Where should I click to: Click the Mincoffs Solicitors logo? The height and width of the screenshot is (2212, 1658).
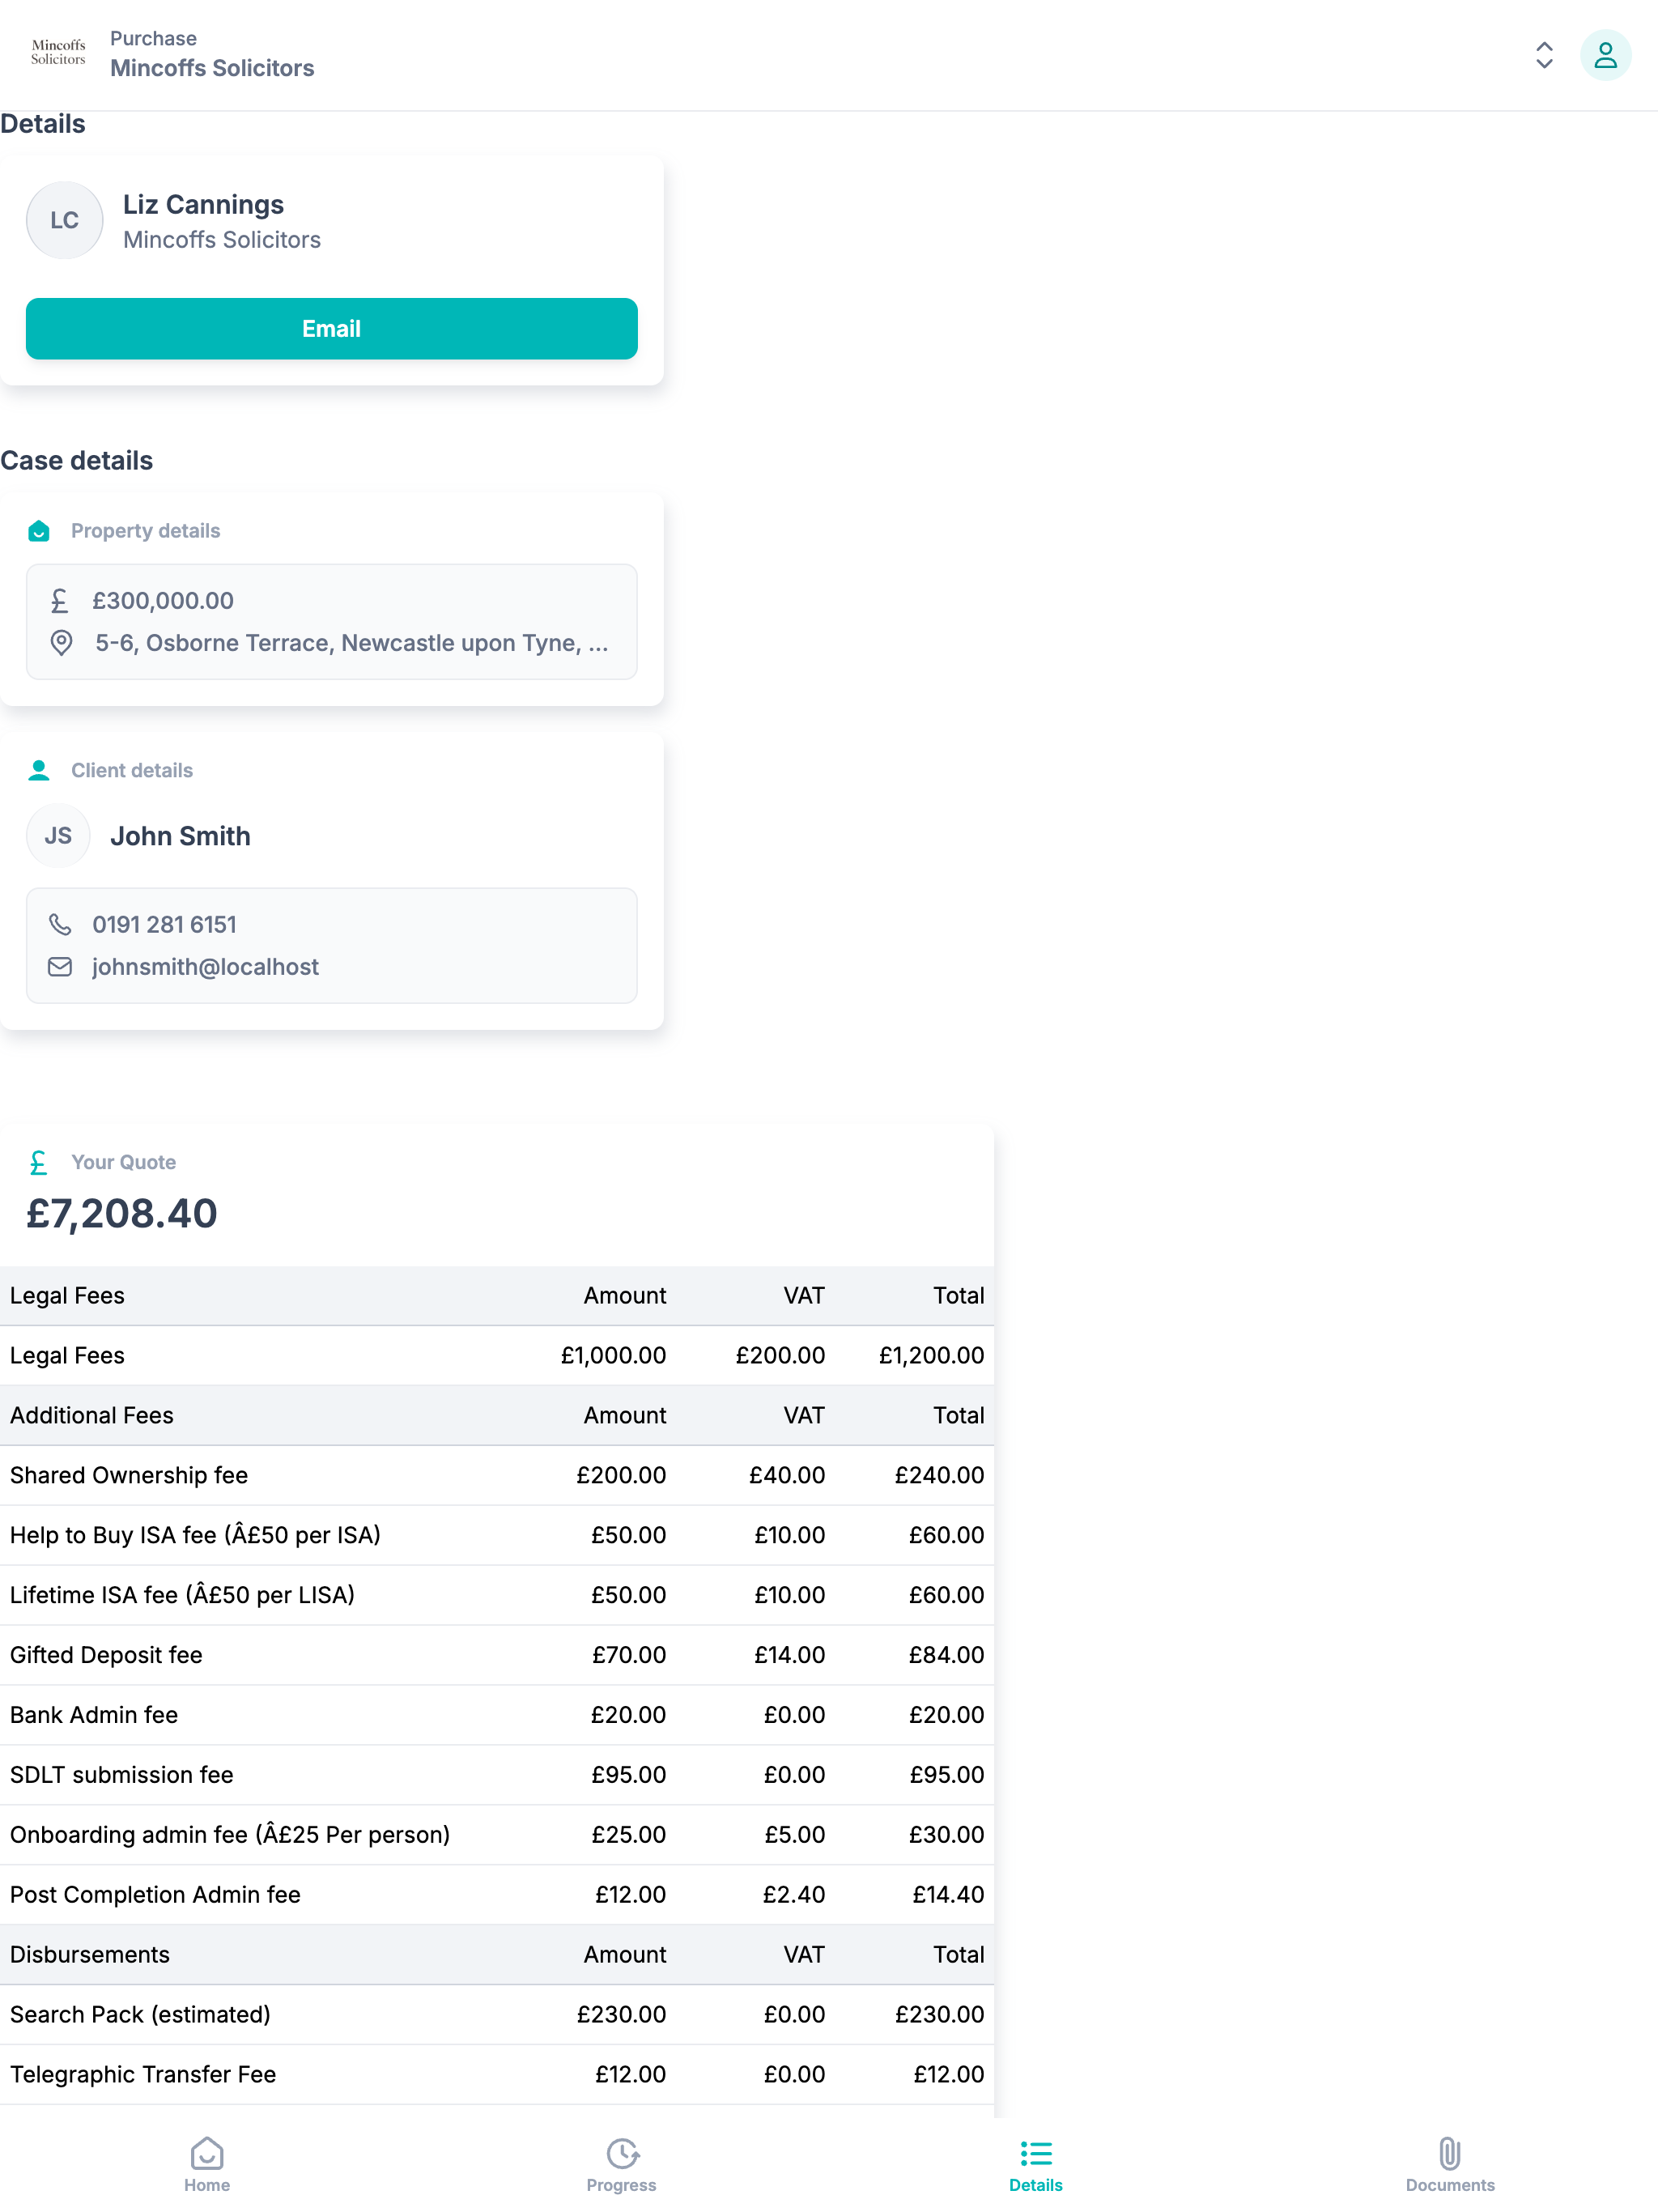(x=58, y=52)
